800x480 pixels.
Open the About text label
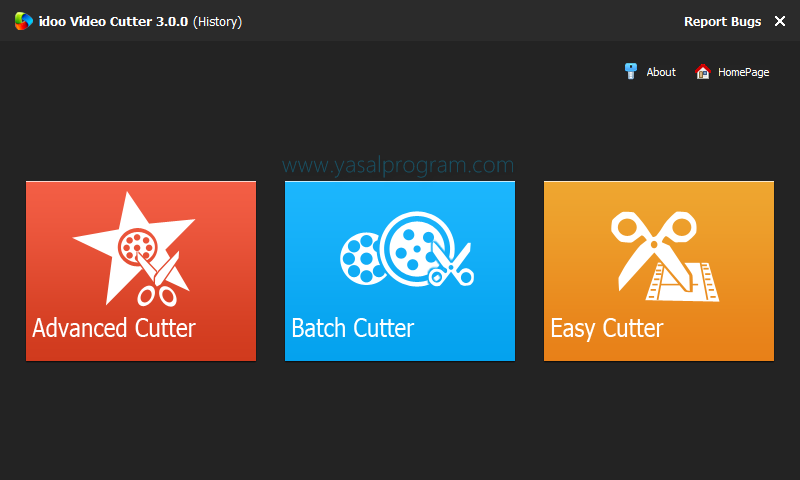point(661,72)
